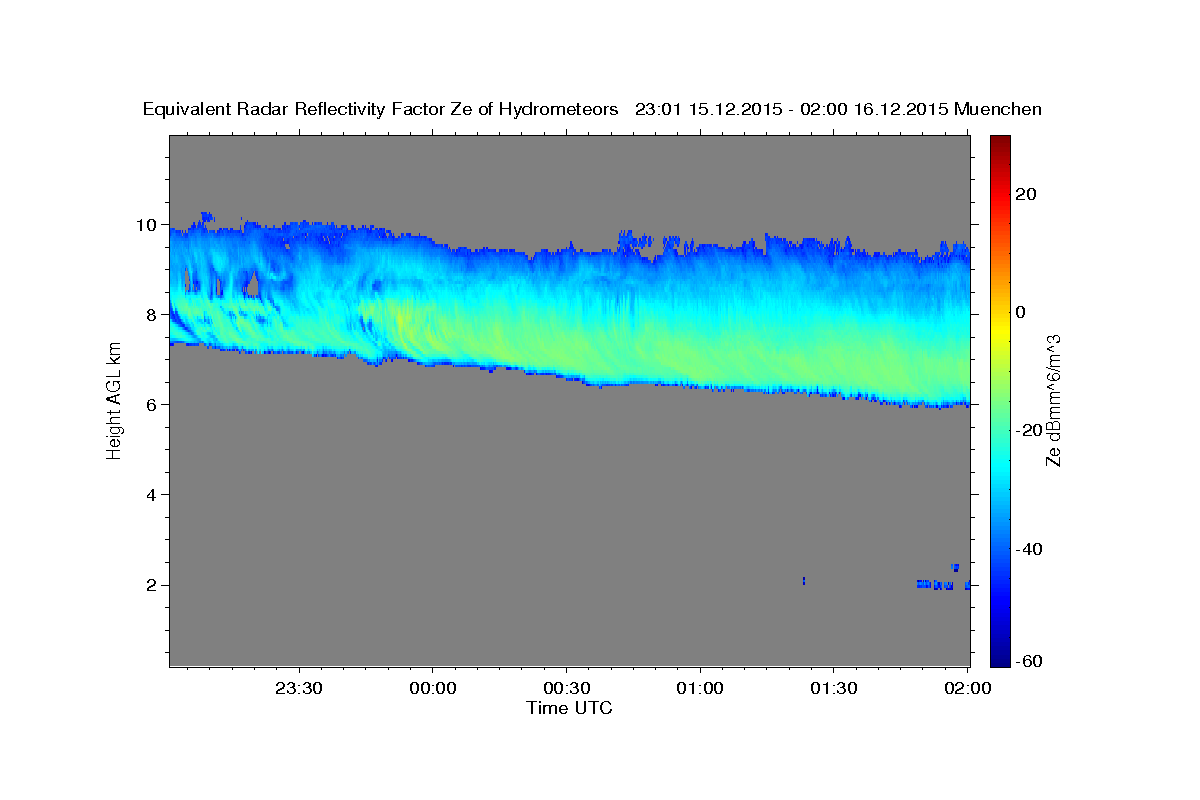Click the dark red top of the colorbar
The image size is (1200, 800).
(1001, 142)
